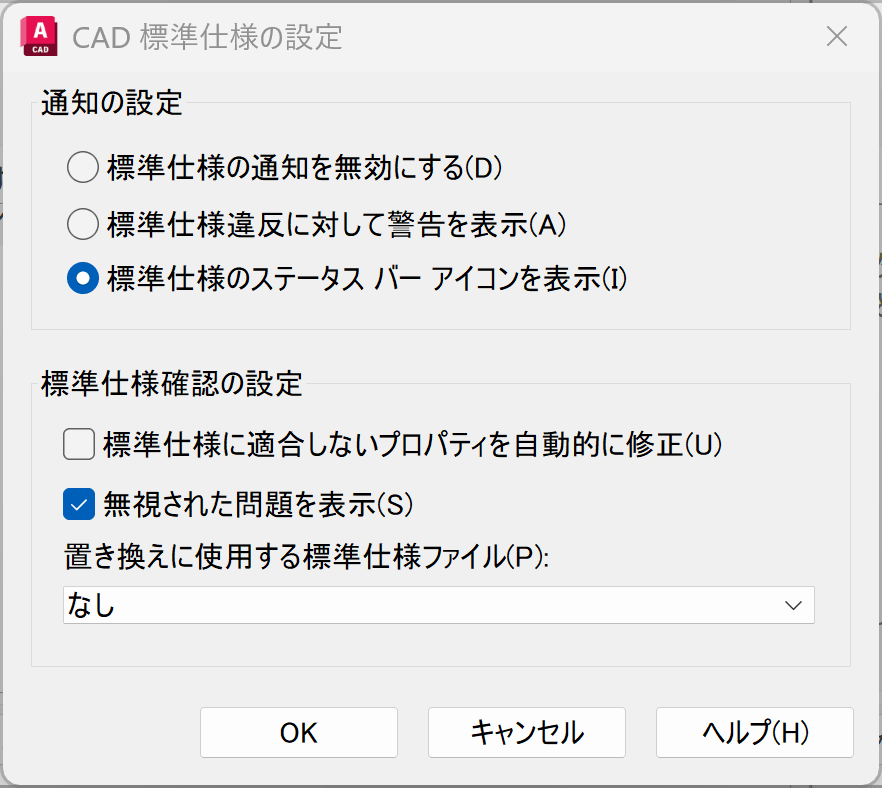Choose 標準仕様違反に対して警告を表示(A) radio option

(82, 224)
